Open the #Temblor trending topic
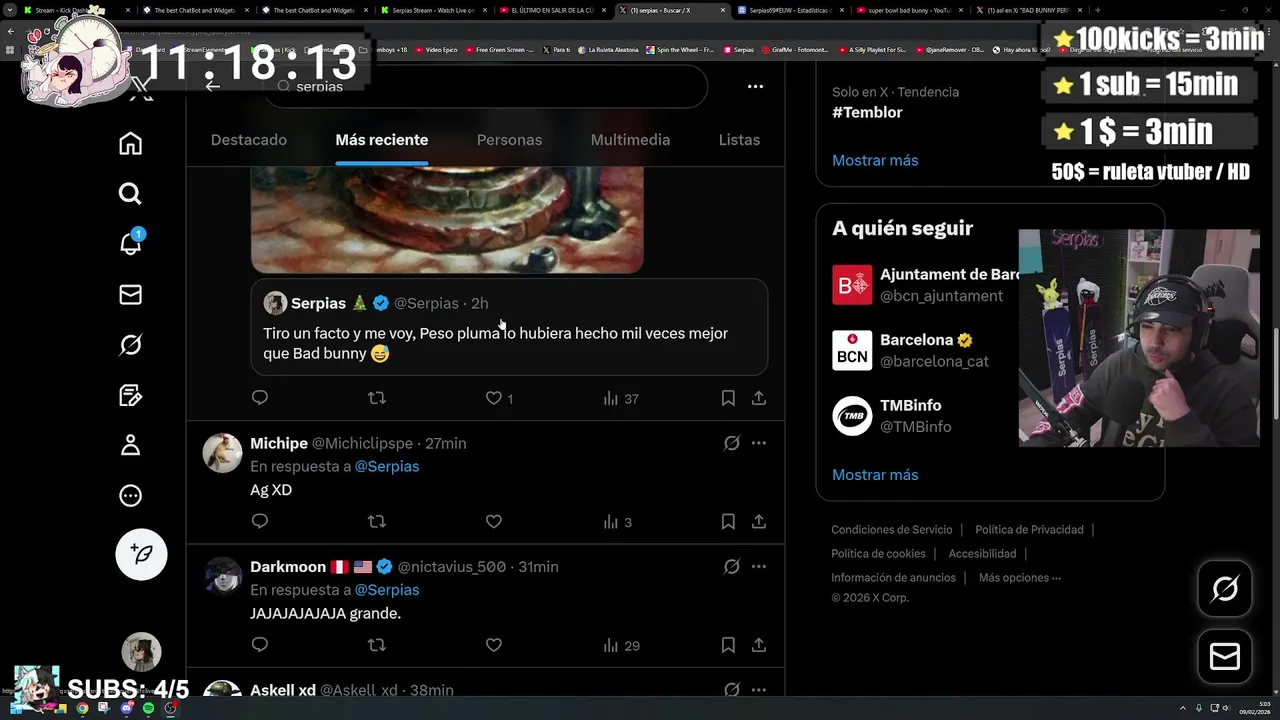1280x720 pixels. pos(867,112)
